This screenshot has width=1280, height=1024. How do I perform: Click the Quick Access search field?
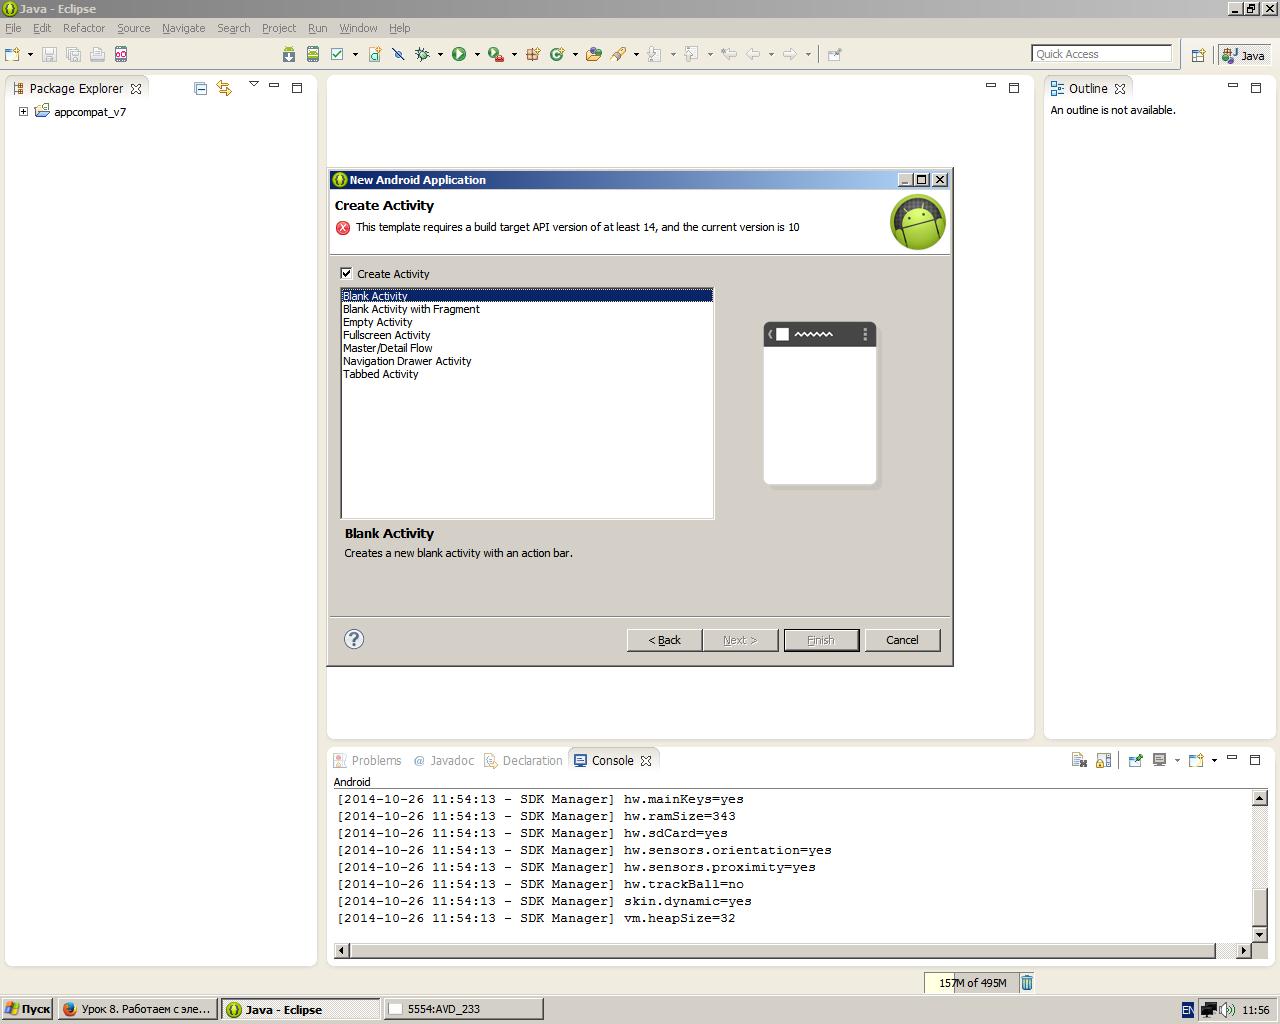click(x=1101, y=54)
